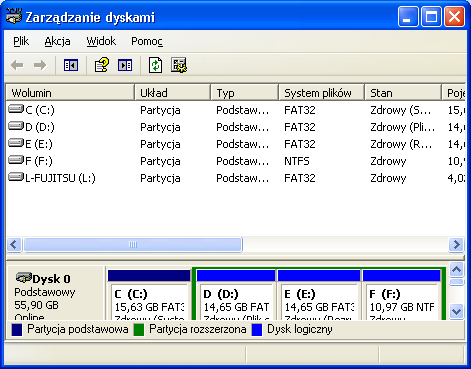Click the volume list left scroll arrow
The image size is (471, 369).
(x=14, y=245)
